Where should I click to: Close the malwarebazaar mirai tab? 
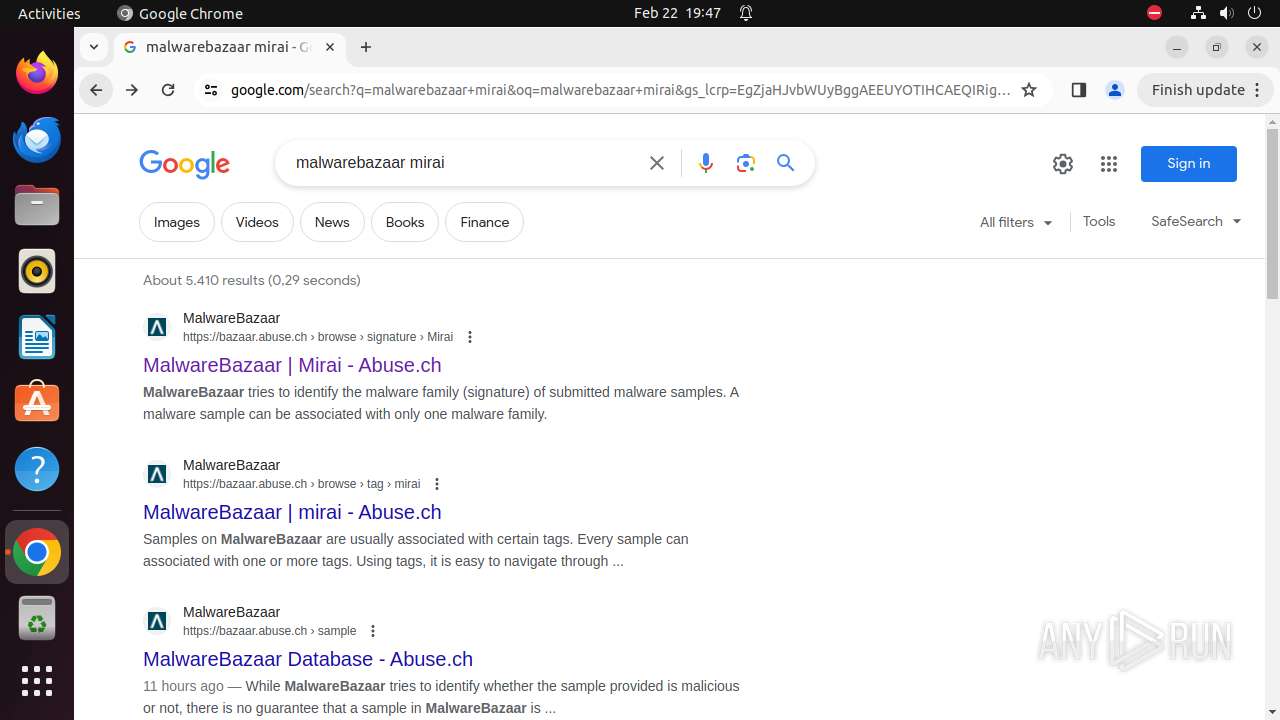point(328,47)
